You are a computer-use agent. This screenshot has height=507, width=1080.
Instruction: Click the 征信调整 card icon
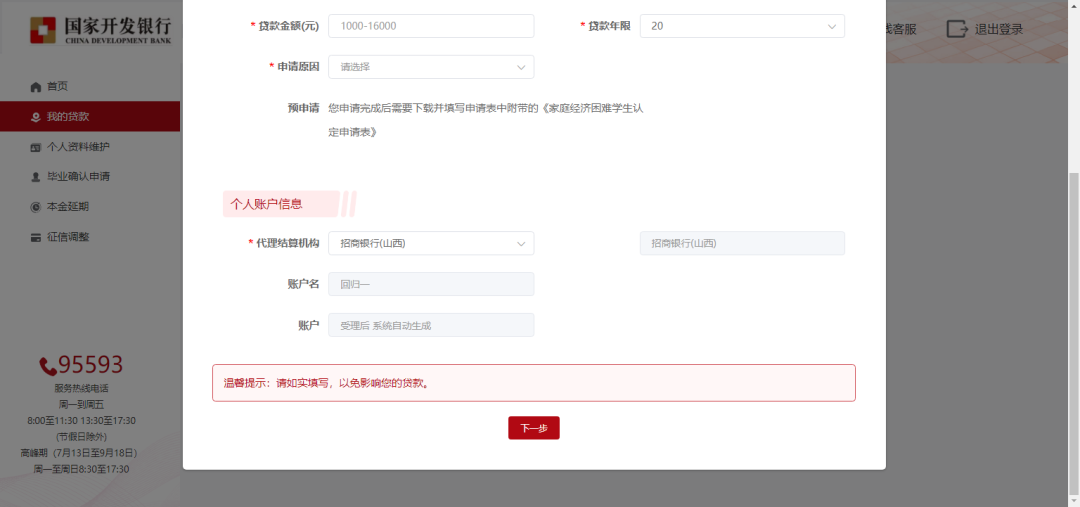pos(36,237)
